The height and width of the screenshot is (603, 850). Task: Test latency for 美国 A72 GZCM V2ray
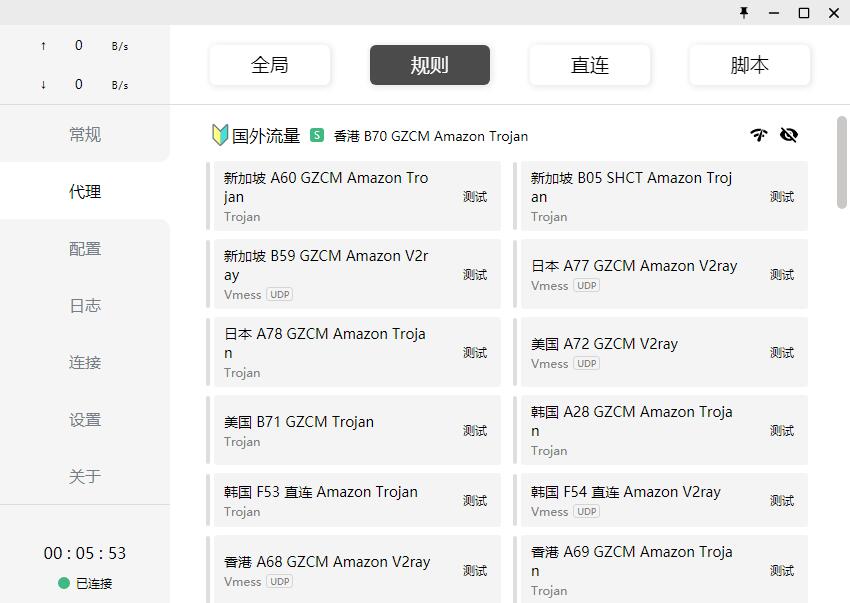coord(782,353)
